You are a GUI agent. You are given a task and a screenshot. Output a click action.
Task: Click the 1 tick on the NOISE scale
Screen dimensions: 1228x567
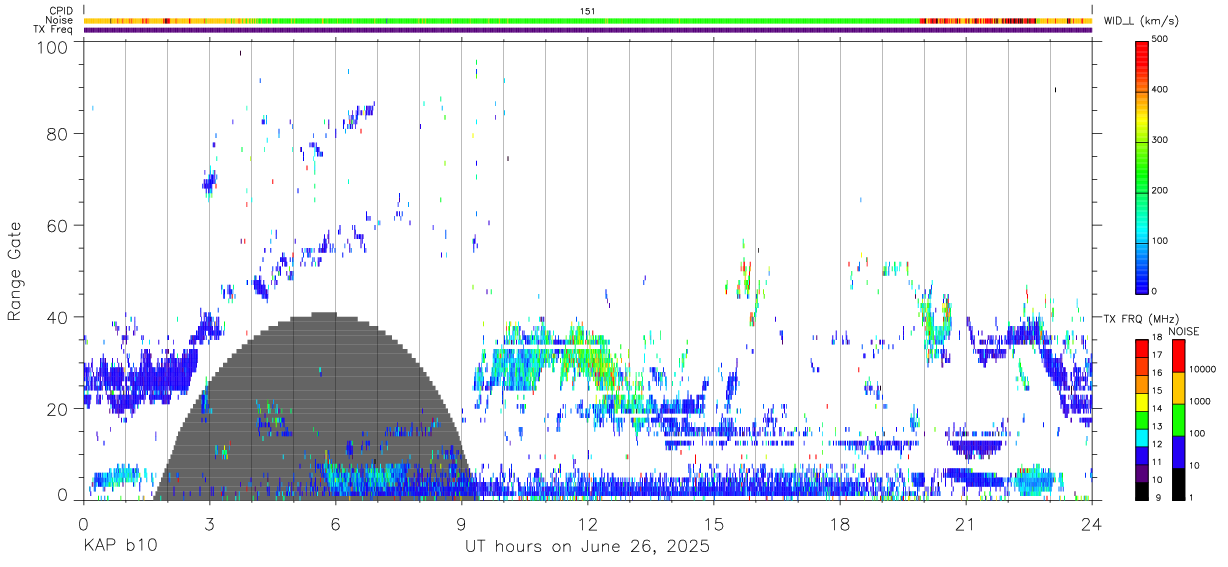click(1192, 497)
